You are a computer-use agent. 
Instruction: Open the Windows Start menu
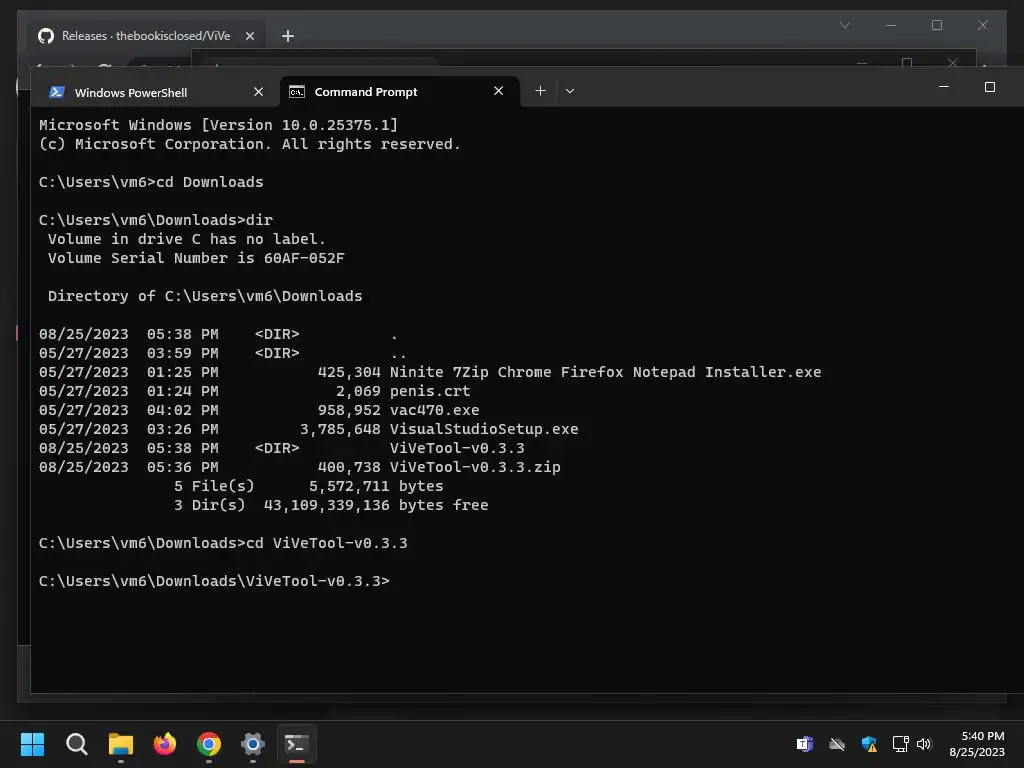[x=32, y=744]
